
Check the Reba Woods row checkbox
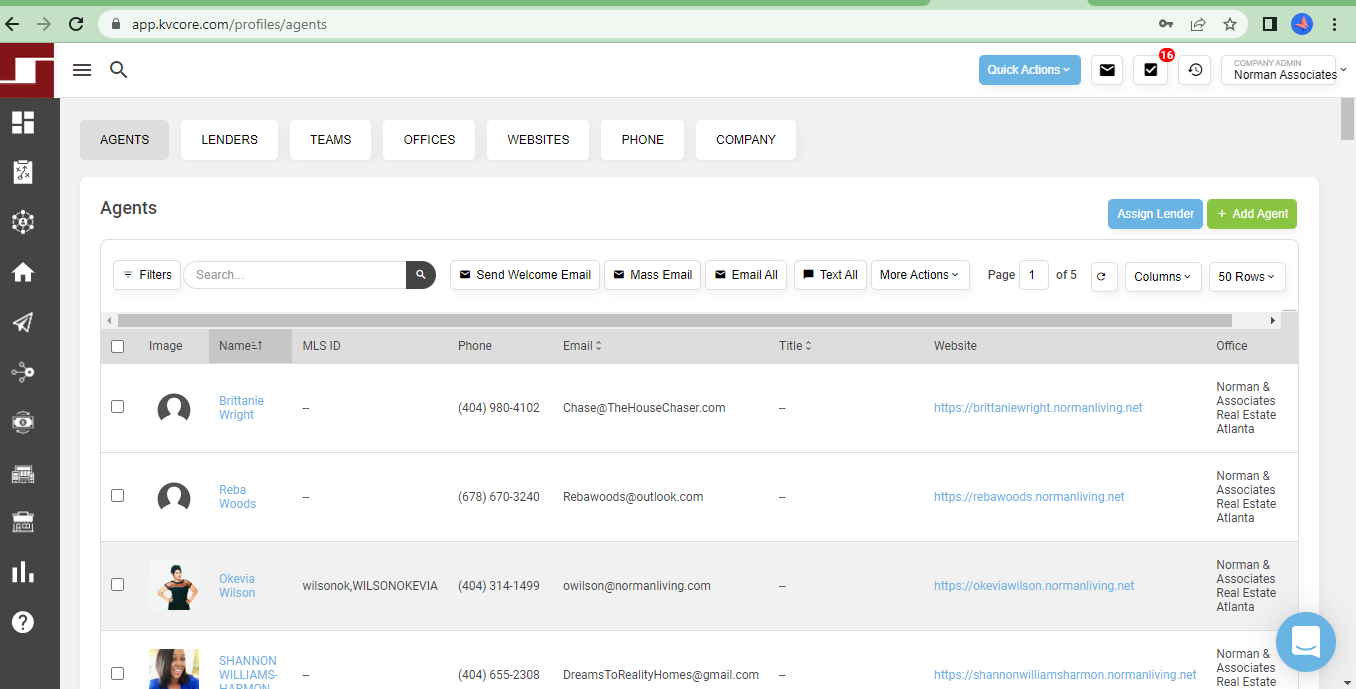click(118, 496)
